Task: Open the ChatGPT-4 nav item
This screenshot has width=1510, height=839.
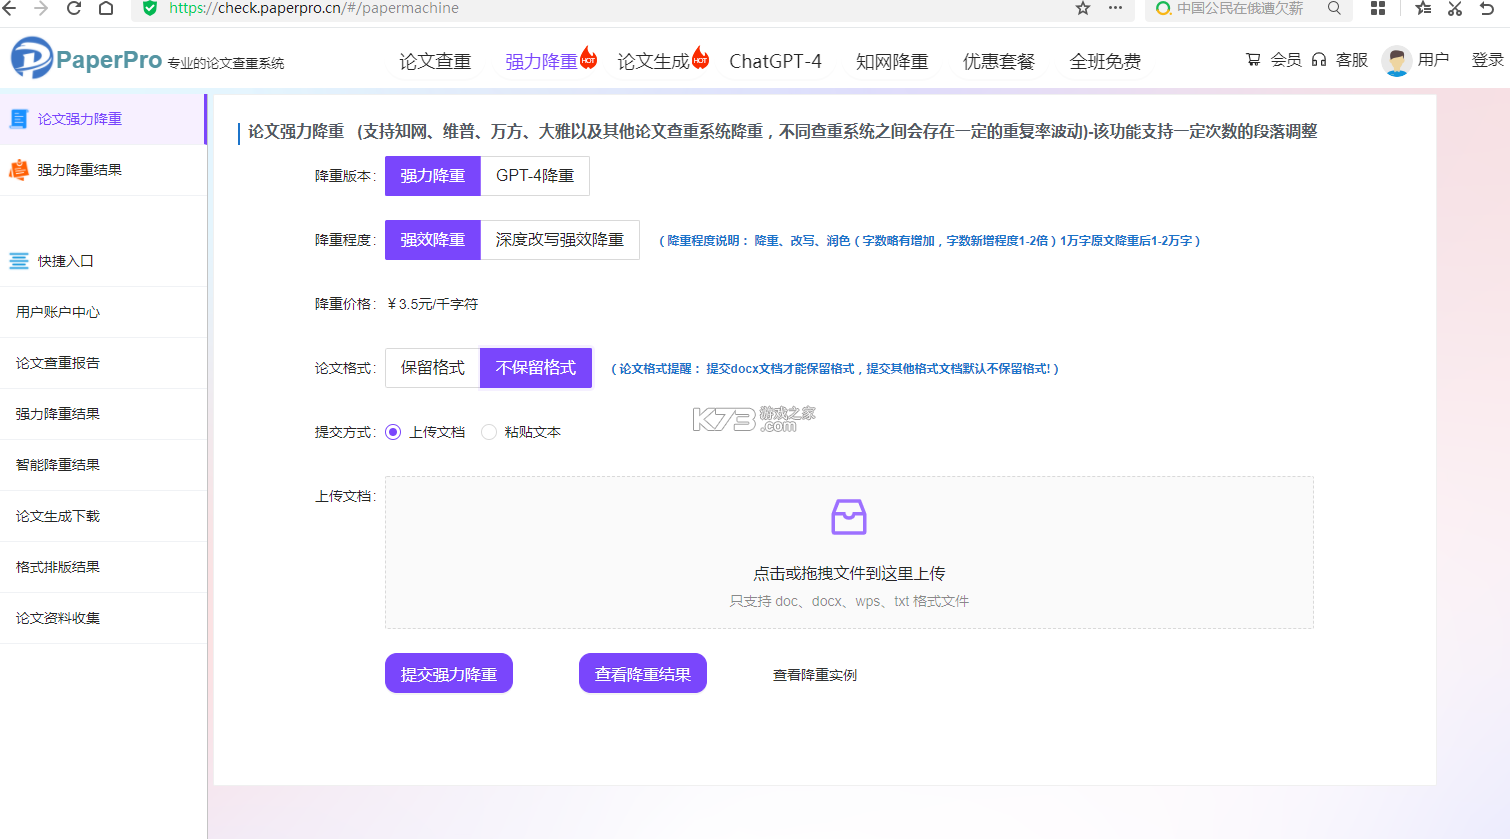Action: coord(775,61)
